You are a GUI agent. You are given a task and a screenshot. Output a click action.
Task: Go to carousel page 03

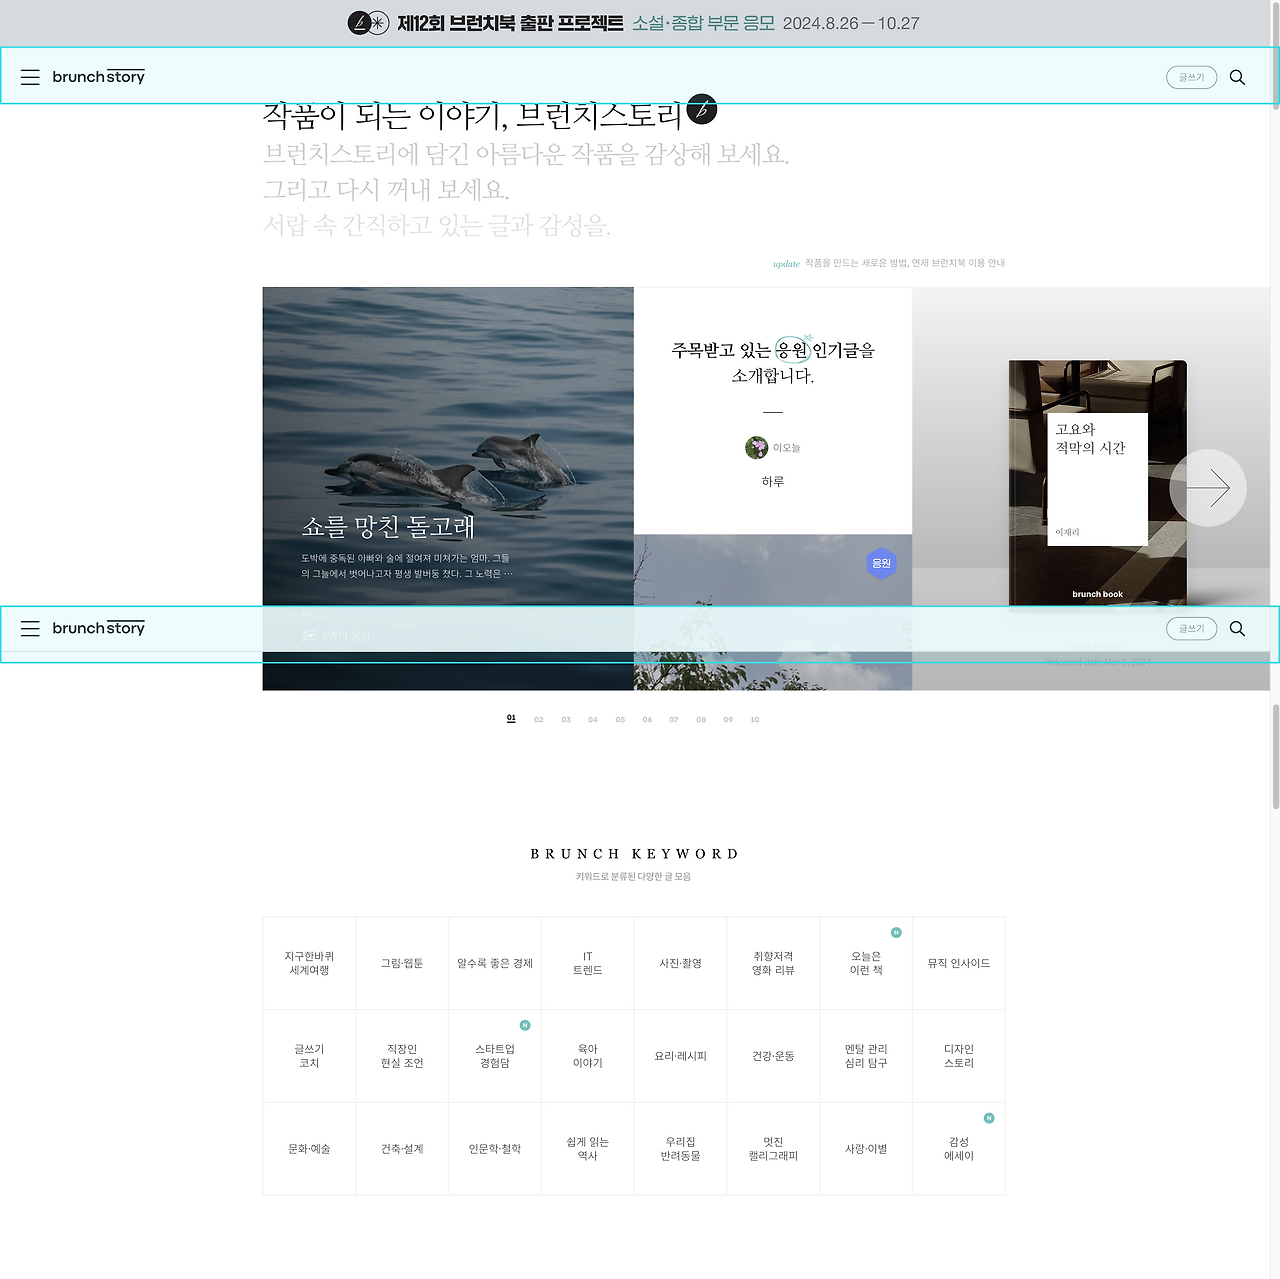[566, 720]
